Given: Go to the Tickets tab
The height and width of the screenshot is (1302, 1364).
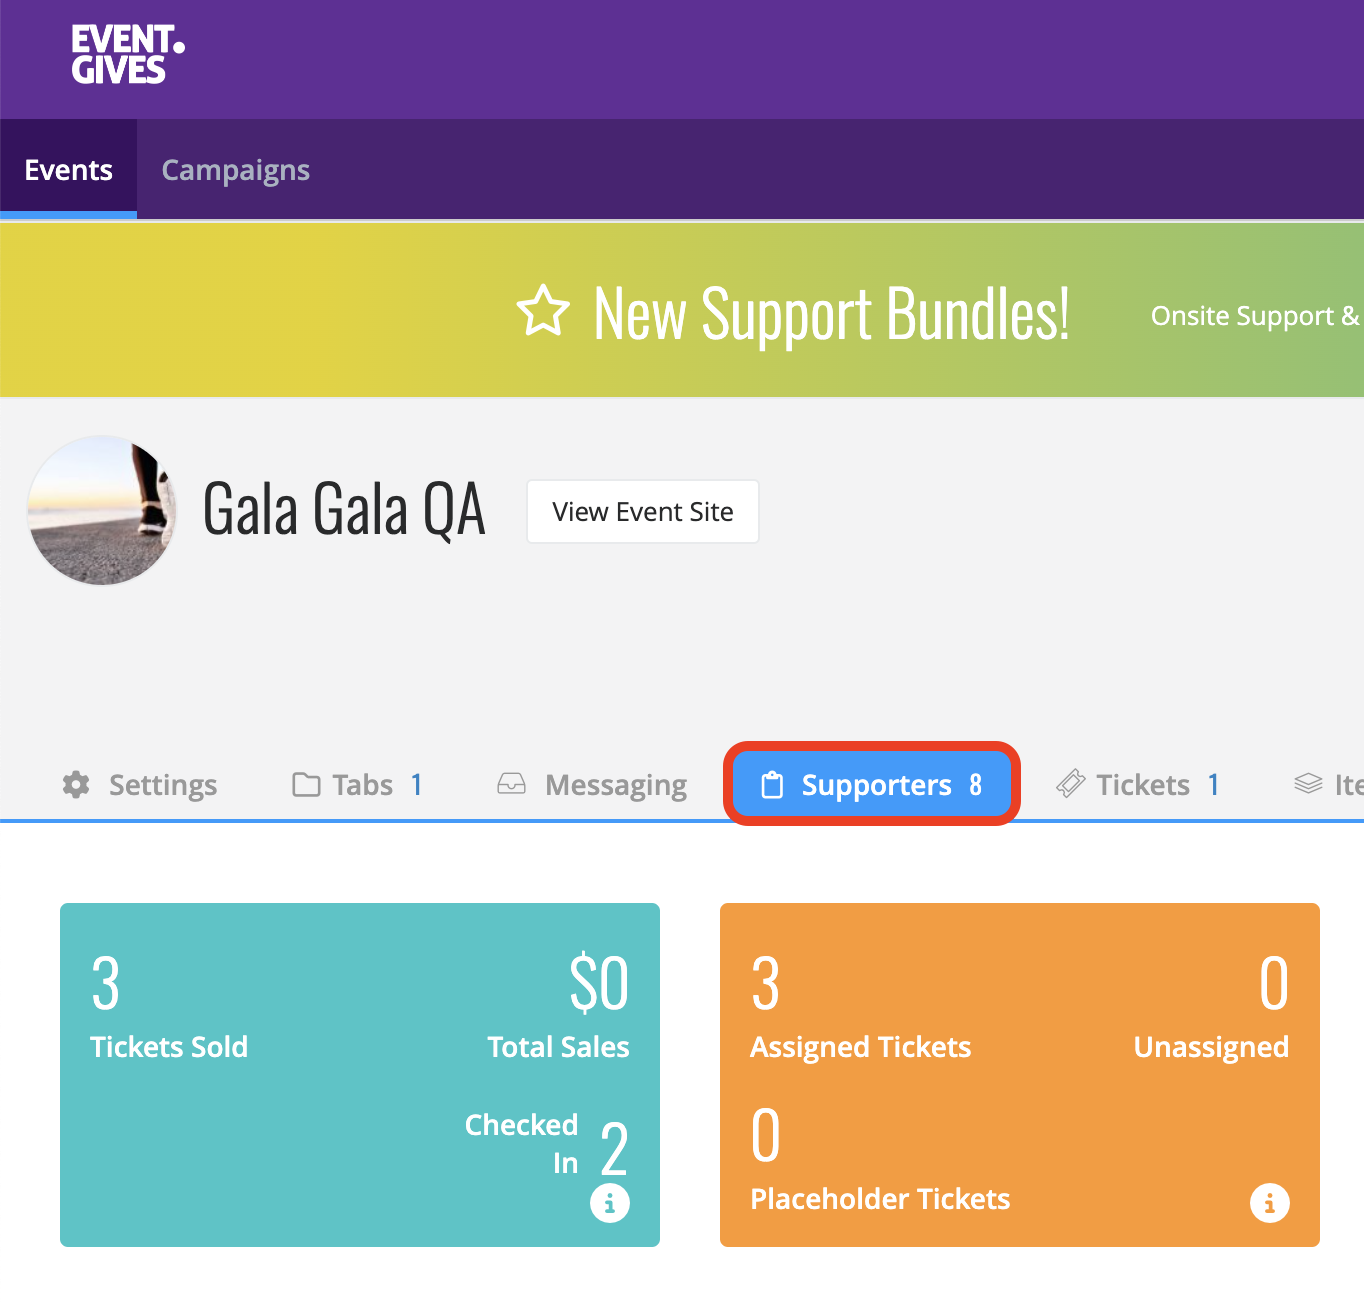Looking at the screenshot, I should click(1138, 785).
